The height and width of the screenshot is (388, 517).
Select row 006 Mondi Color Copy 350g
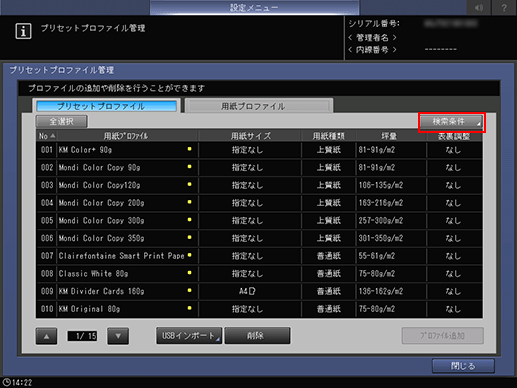tap(259, 238)
